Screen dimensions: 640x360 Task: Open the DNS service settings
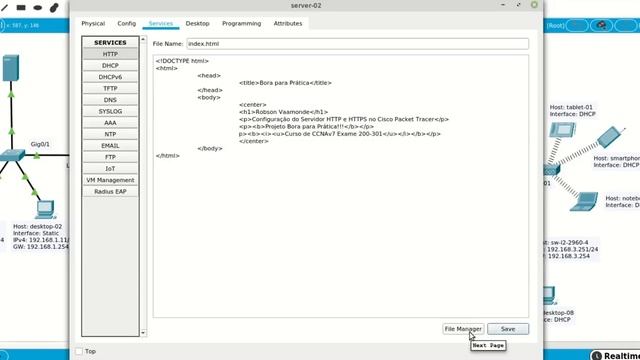pos(110,100)
